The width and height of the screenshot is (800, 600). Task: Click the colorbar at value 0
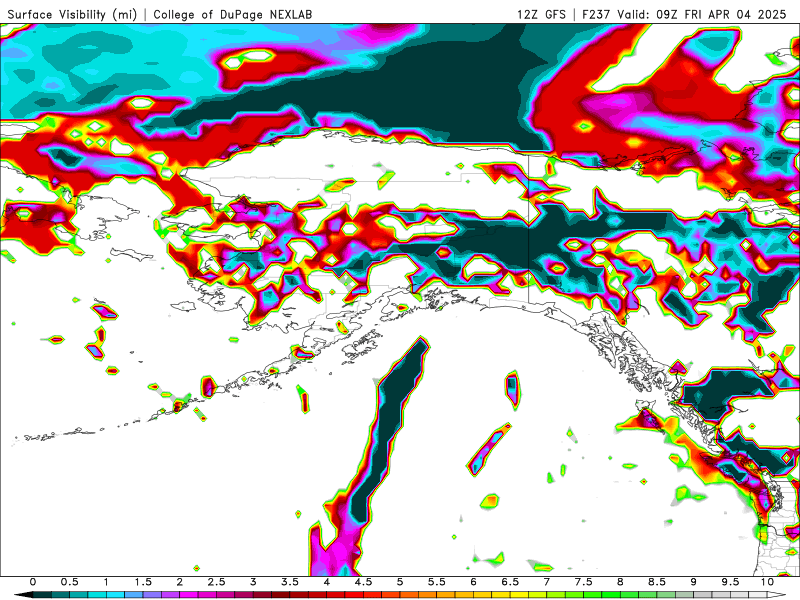tap(33, 582)
